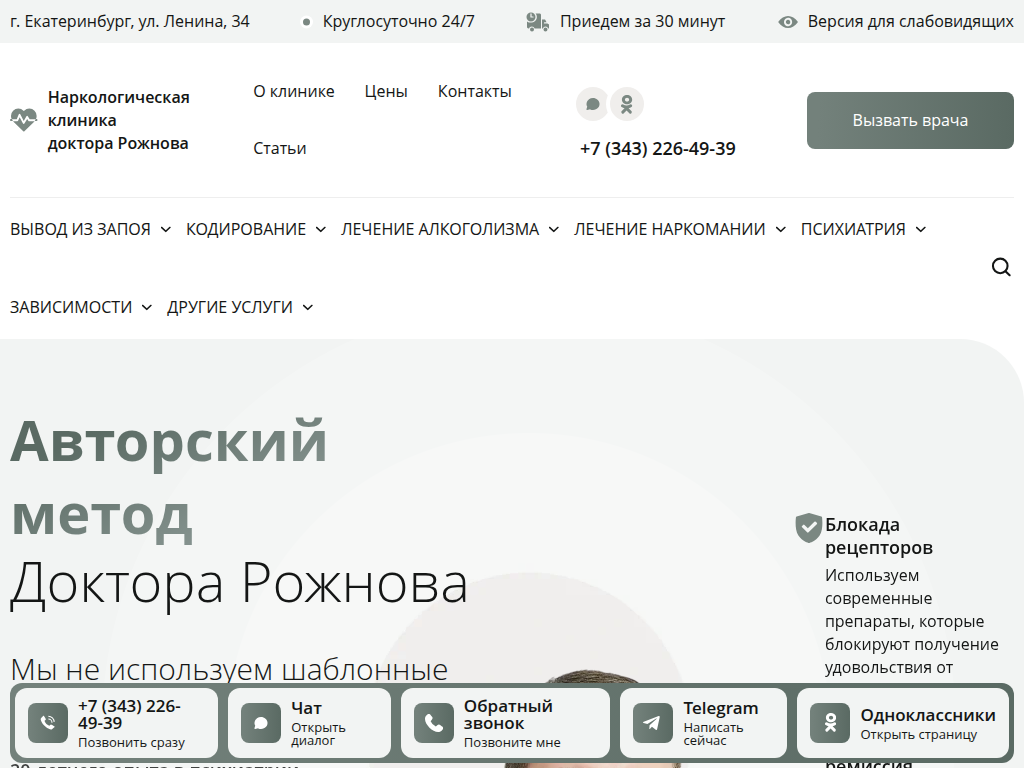Open the Цены link

point(386,91)
